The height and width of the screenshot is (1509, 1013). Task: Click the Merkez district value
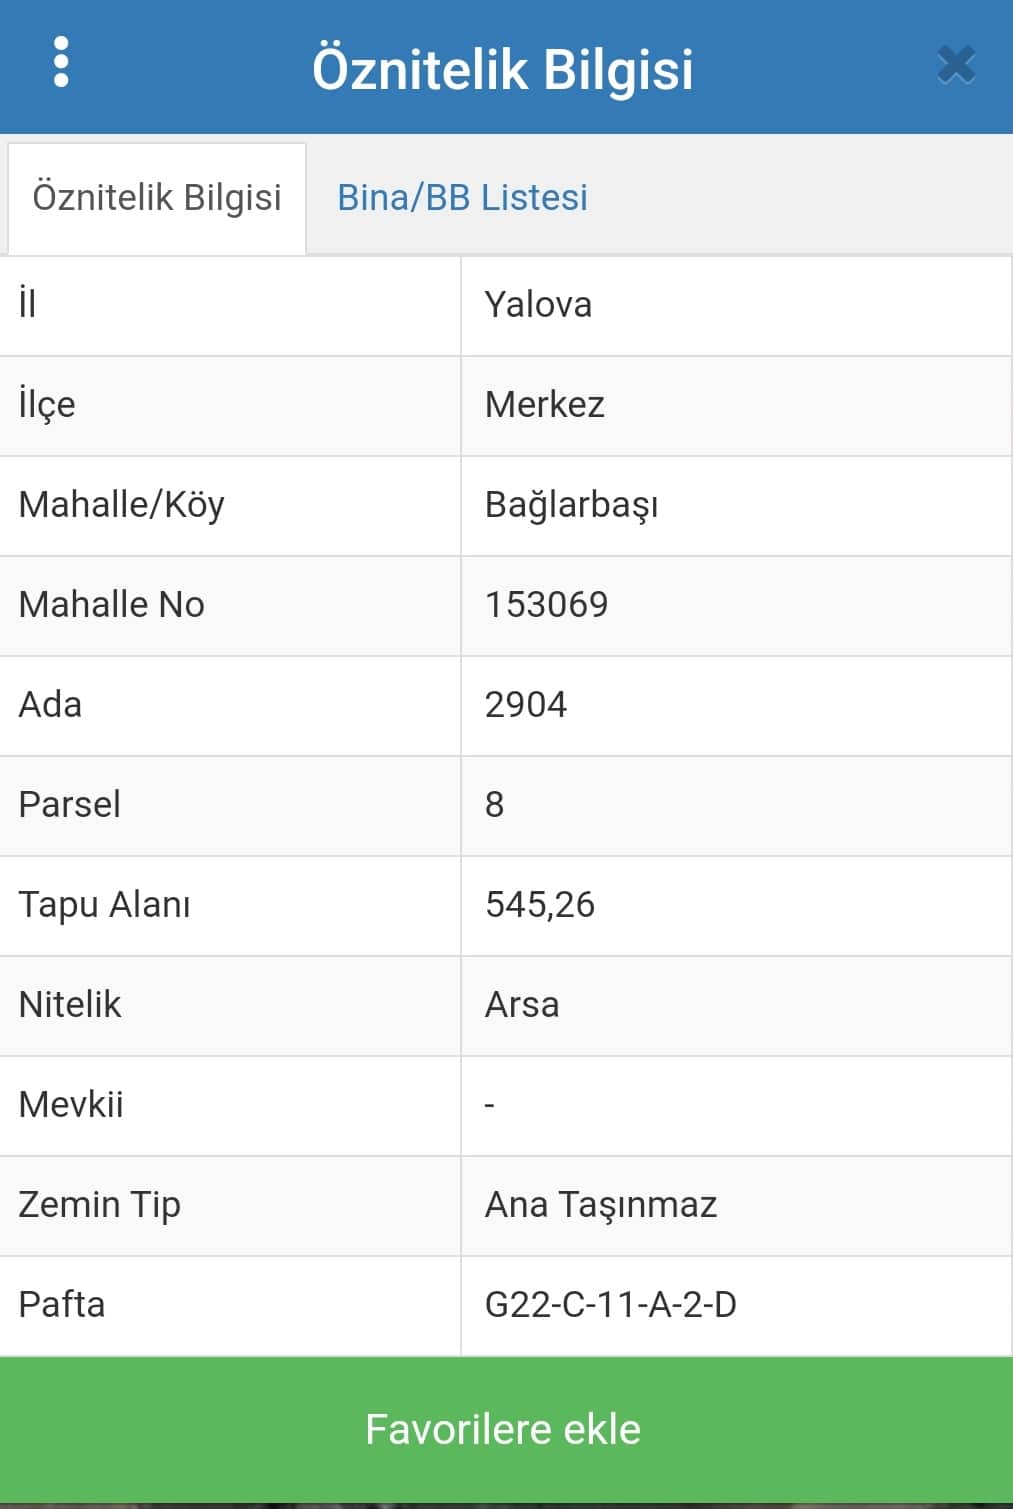(x=545, y=405)
